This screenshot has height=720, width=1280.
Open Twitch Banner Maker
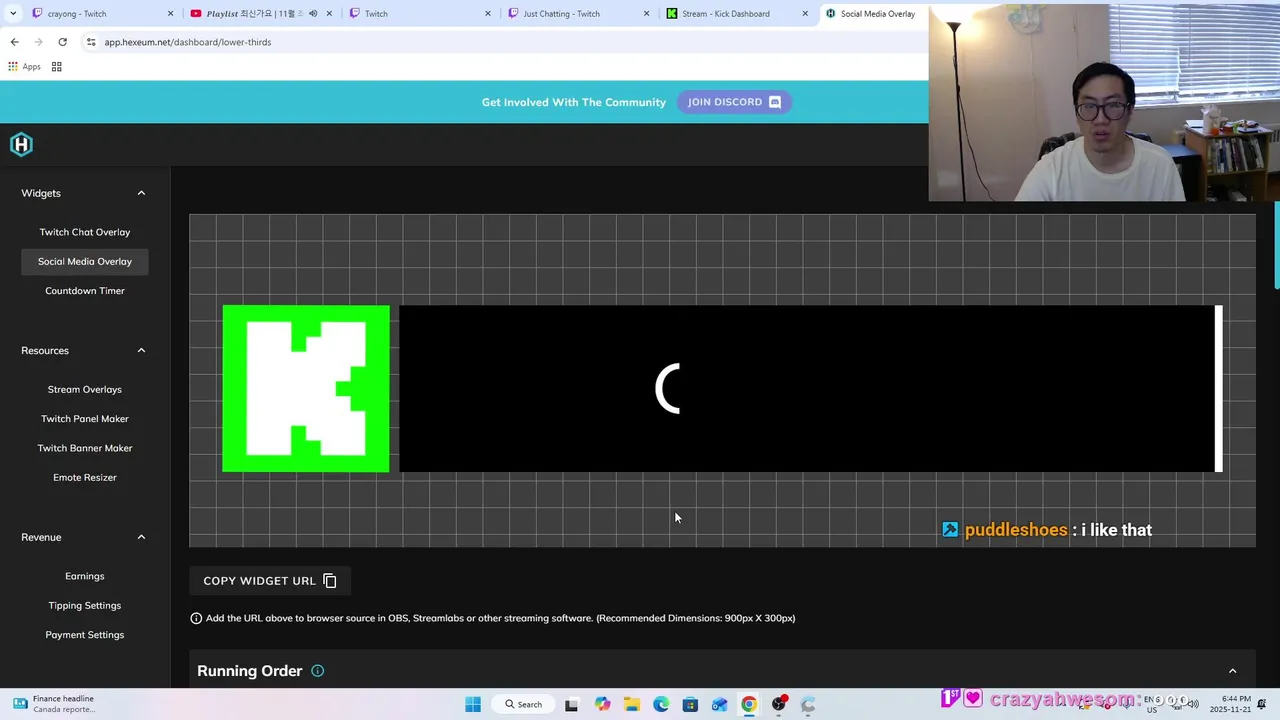click(x=85, y=448)
